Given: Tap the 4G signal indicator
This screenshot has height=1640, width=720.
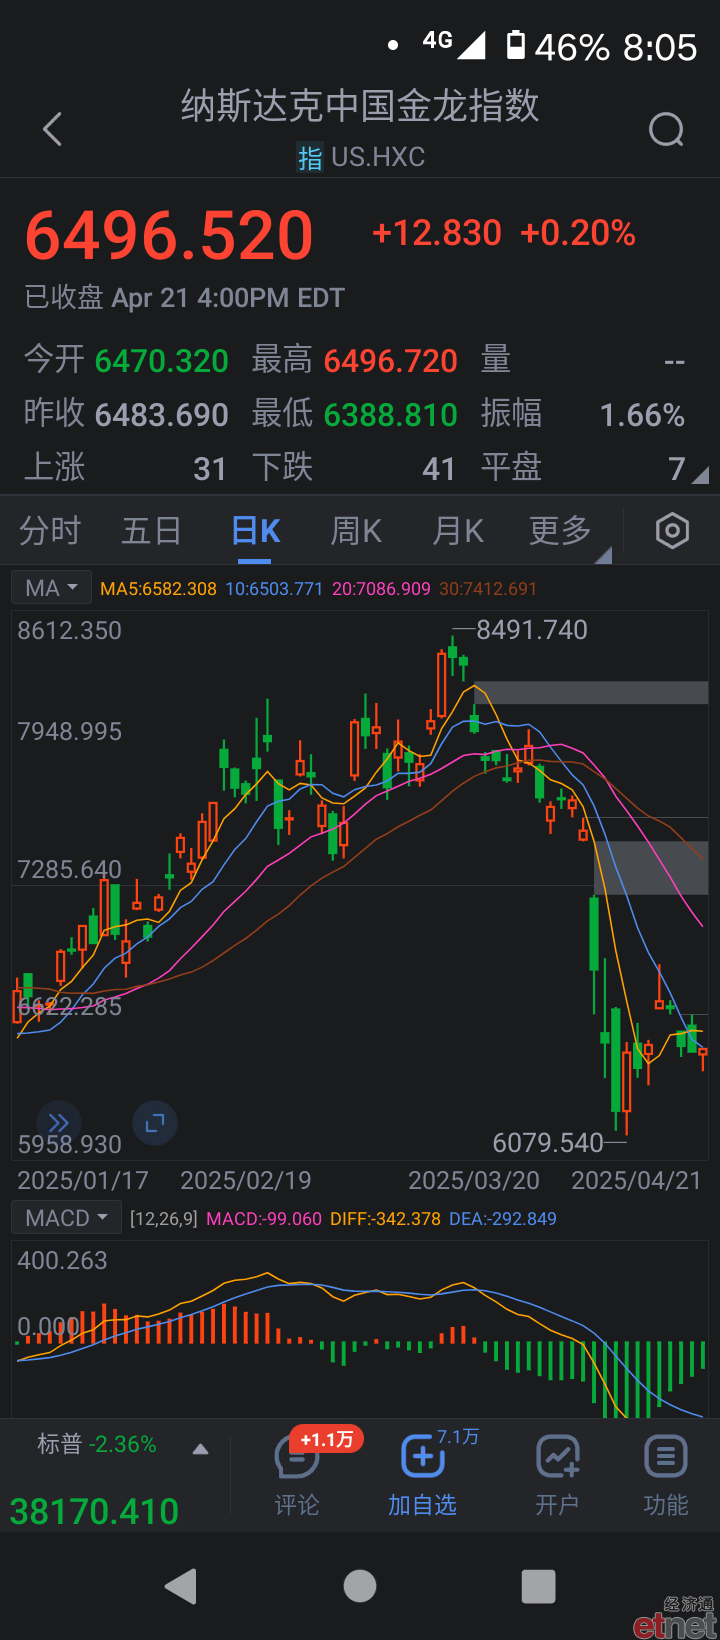Looking at the screenshot, I should tap(453, 43).
